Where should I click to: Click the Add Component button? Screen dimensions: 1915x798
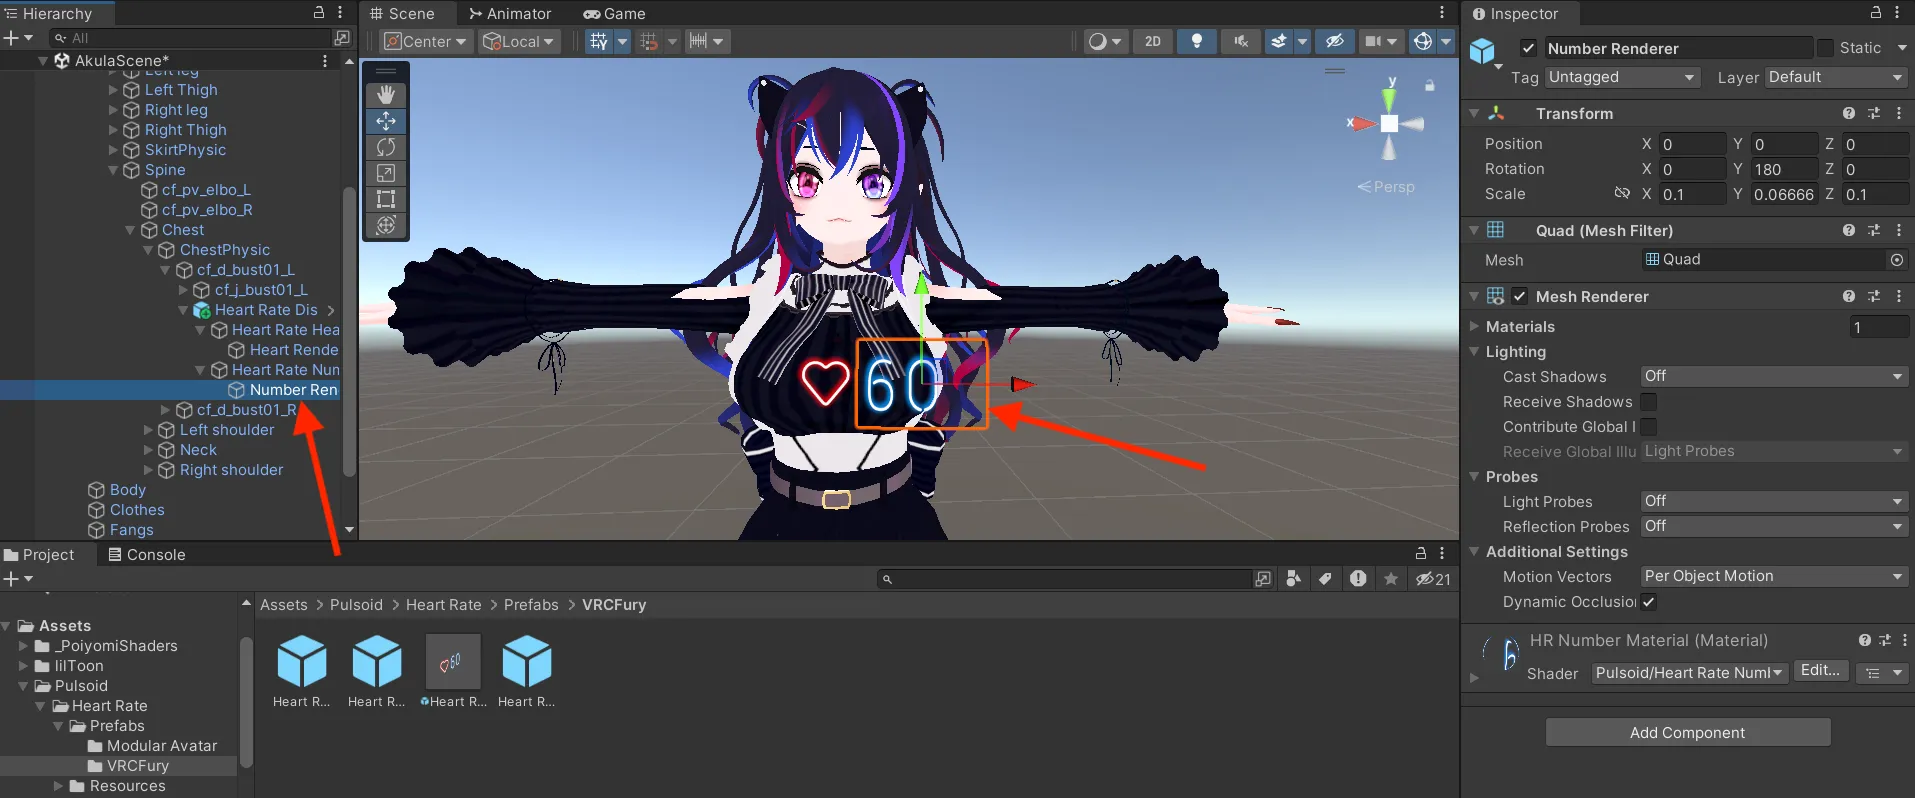click(x=1688, y=733)
